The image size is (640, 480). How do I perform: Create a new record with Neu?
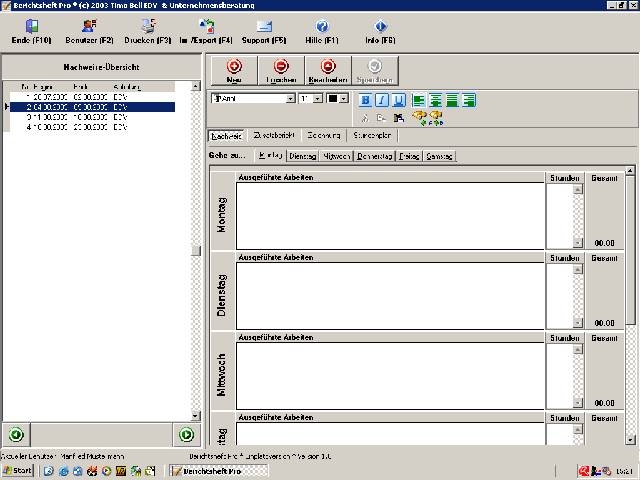tap(234, 70)
